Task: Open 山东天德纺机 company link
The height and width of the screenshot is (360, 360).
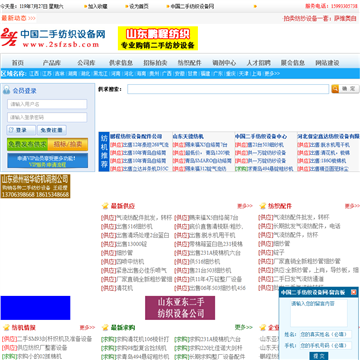Action: 188,136
